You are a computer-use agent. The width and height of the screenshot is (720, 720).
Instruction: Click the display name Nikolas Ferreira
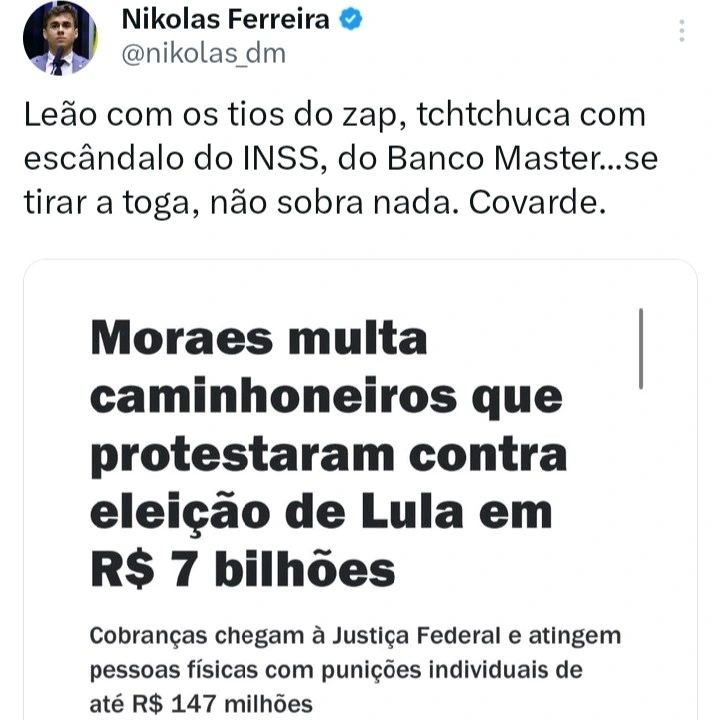(x=224, y=19)
